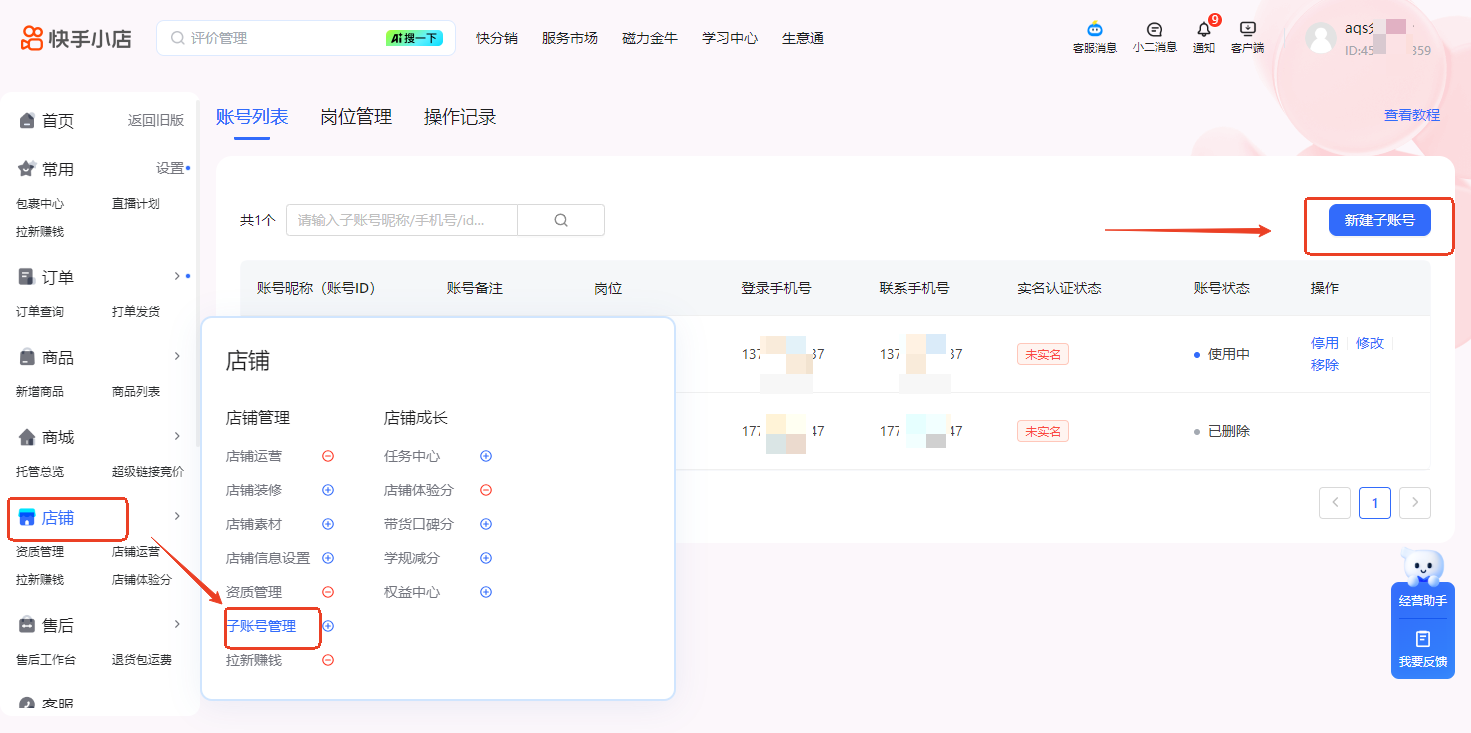Select page 1 in the pagination
The width and height of the screenshot is (1471, 733).
click(x=1375, y=503)
